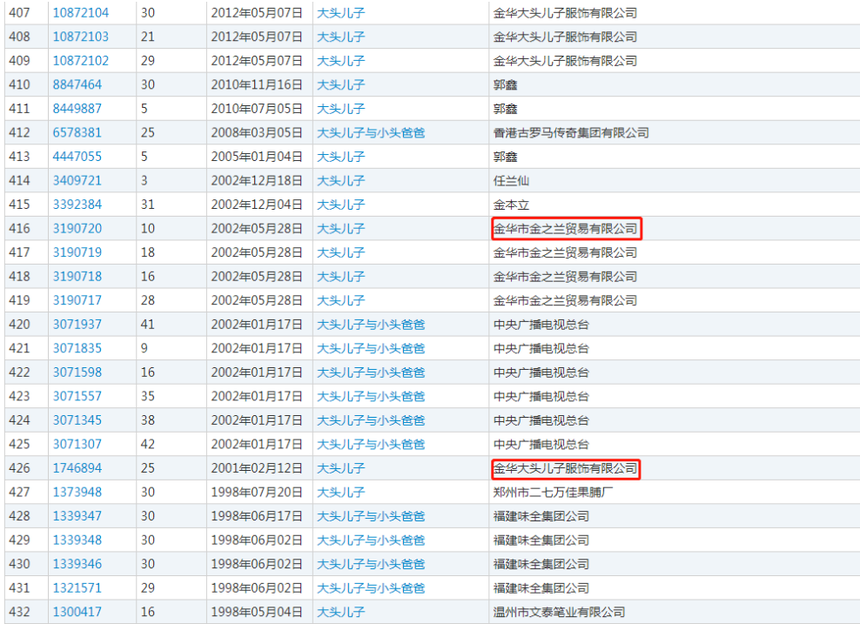Open registration number 1746894
The height and width of the screenshot is (624, 860).
[77, 468]
